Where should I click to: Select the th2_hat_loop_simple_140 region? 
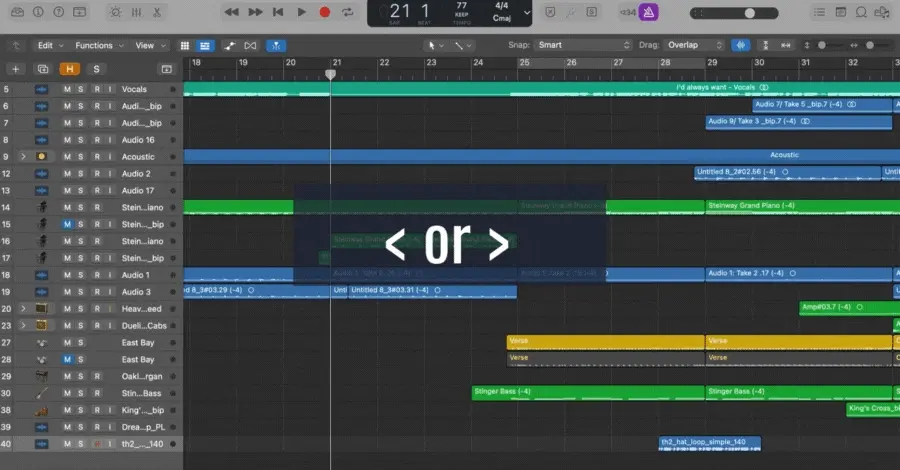[710, 444]
